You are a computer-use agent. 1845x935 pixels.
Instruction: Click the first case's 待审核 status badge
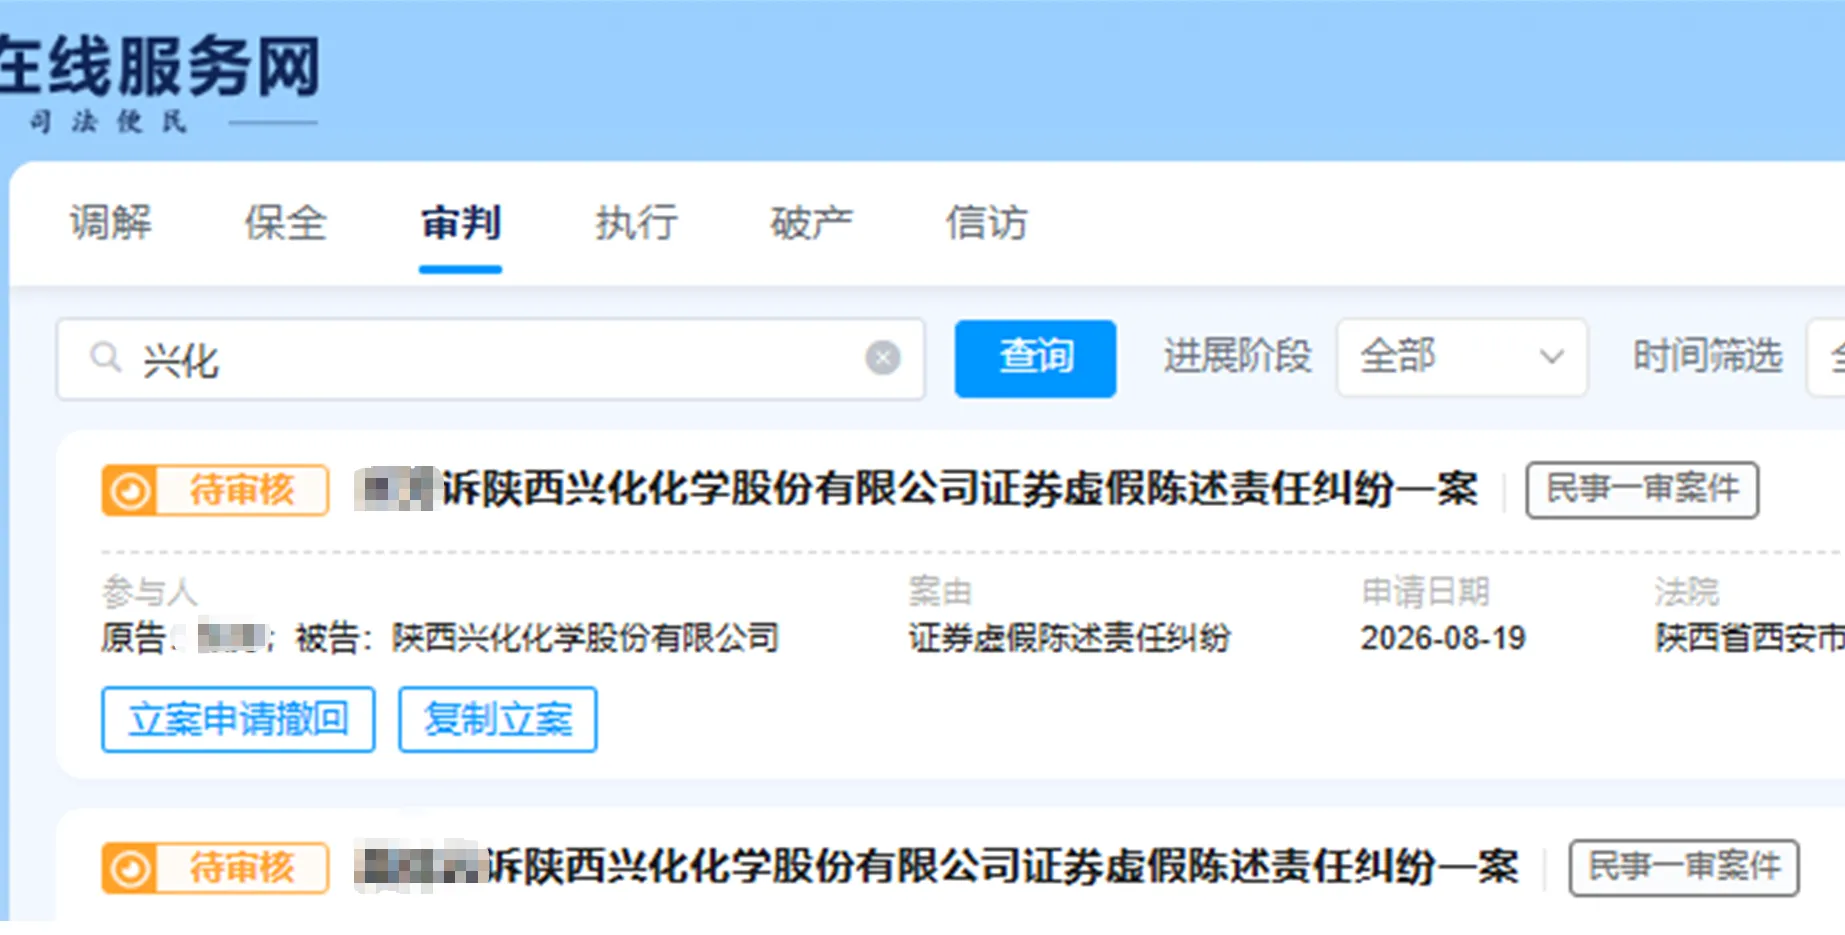(x=215, y=490)
